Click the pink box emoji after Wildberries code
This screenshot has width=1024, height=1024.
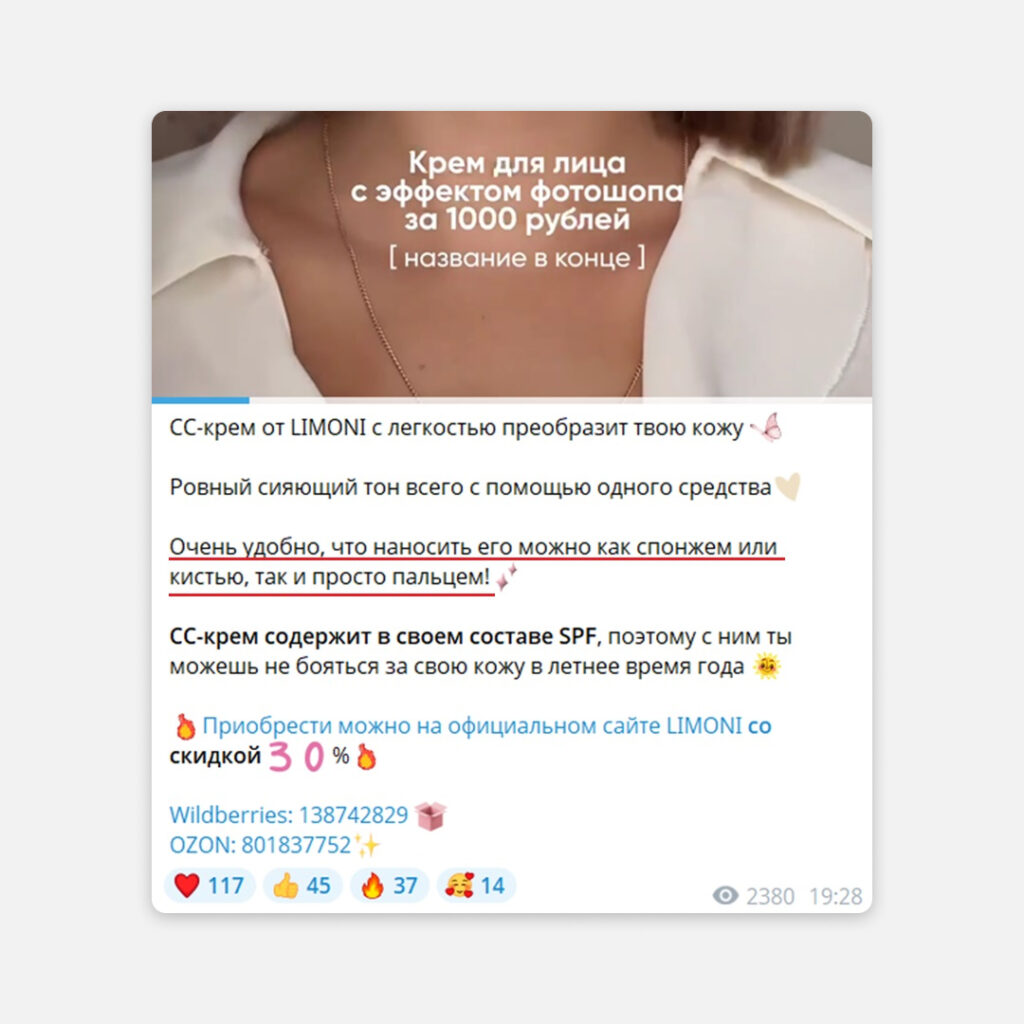tap(431, 815)
